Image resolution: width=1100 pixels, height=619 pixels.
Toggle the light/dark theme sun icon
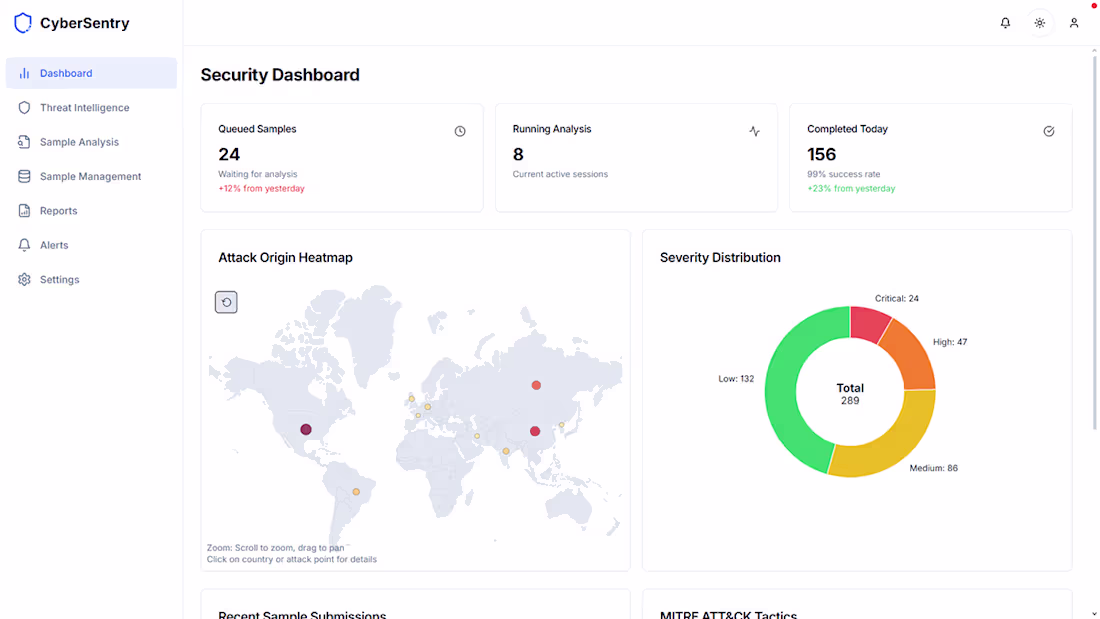(1040, 22)
